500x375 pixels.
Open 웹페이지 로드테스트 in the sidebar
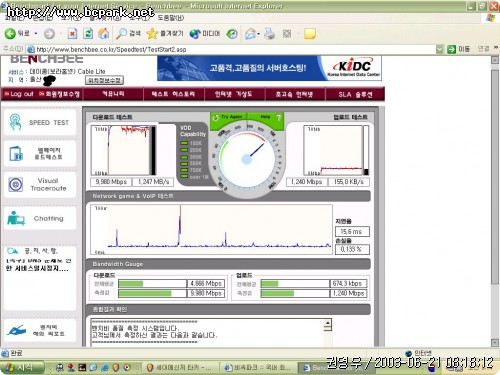[40, 154]
